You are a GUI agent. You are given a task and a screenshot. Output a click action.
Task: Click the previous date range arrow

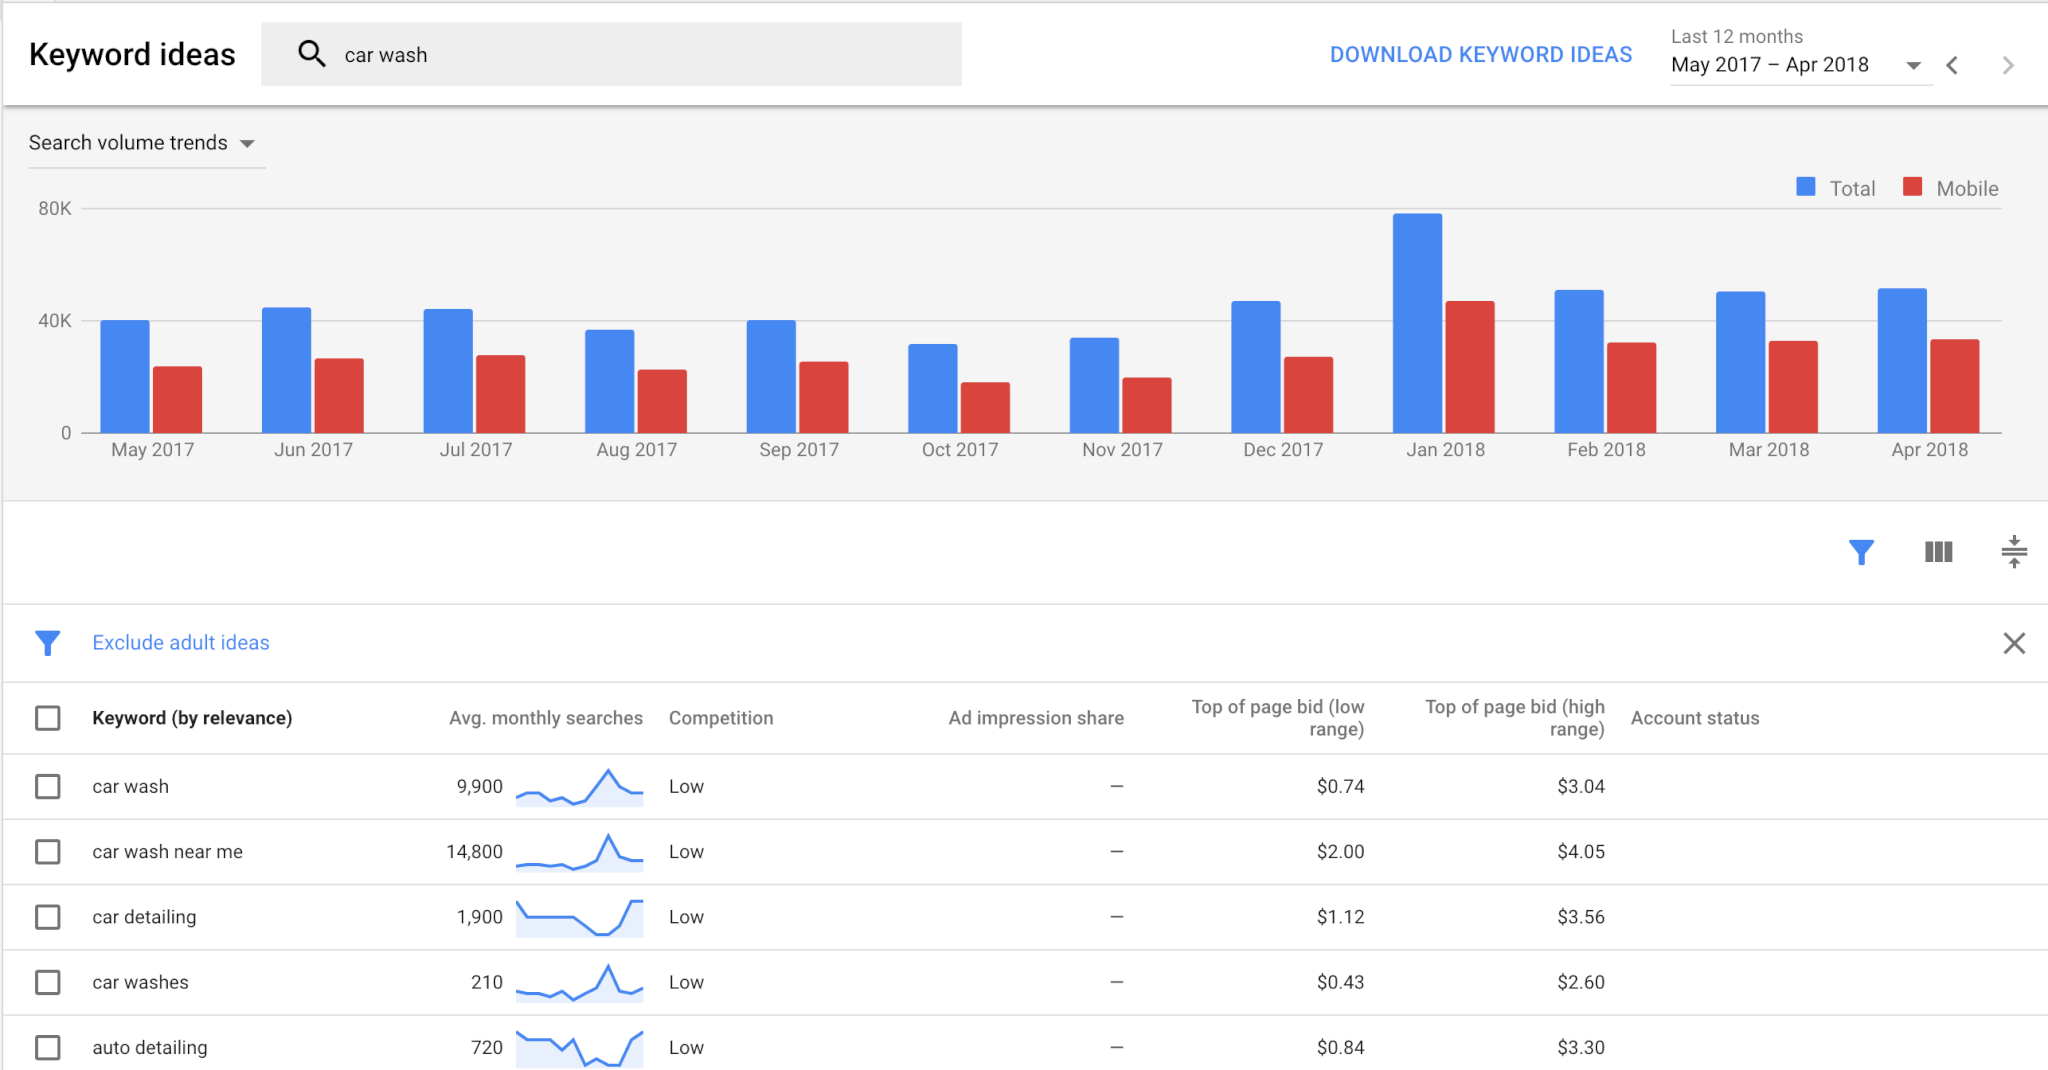(x=1953, y=65)
